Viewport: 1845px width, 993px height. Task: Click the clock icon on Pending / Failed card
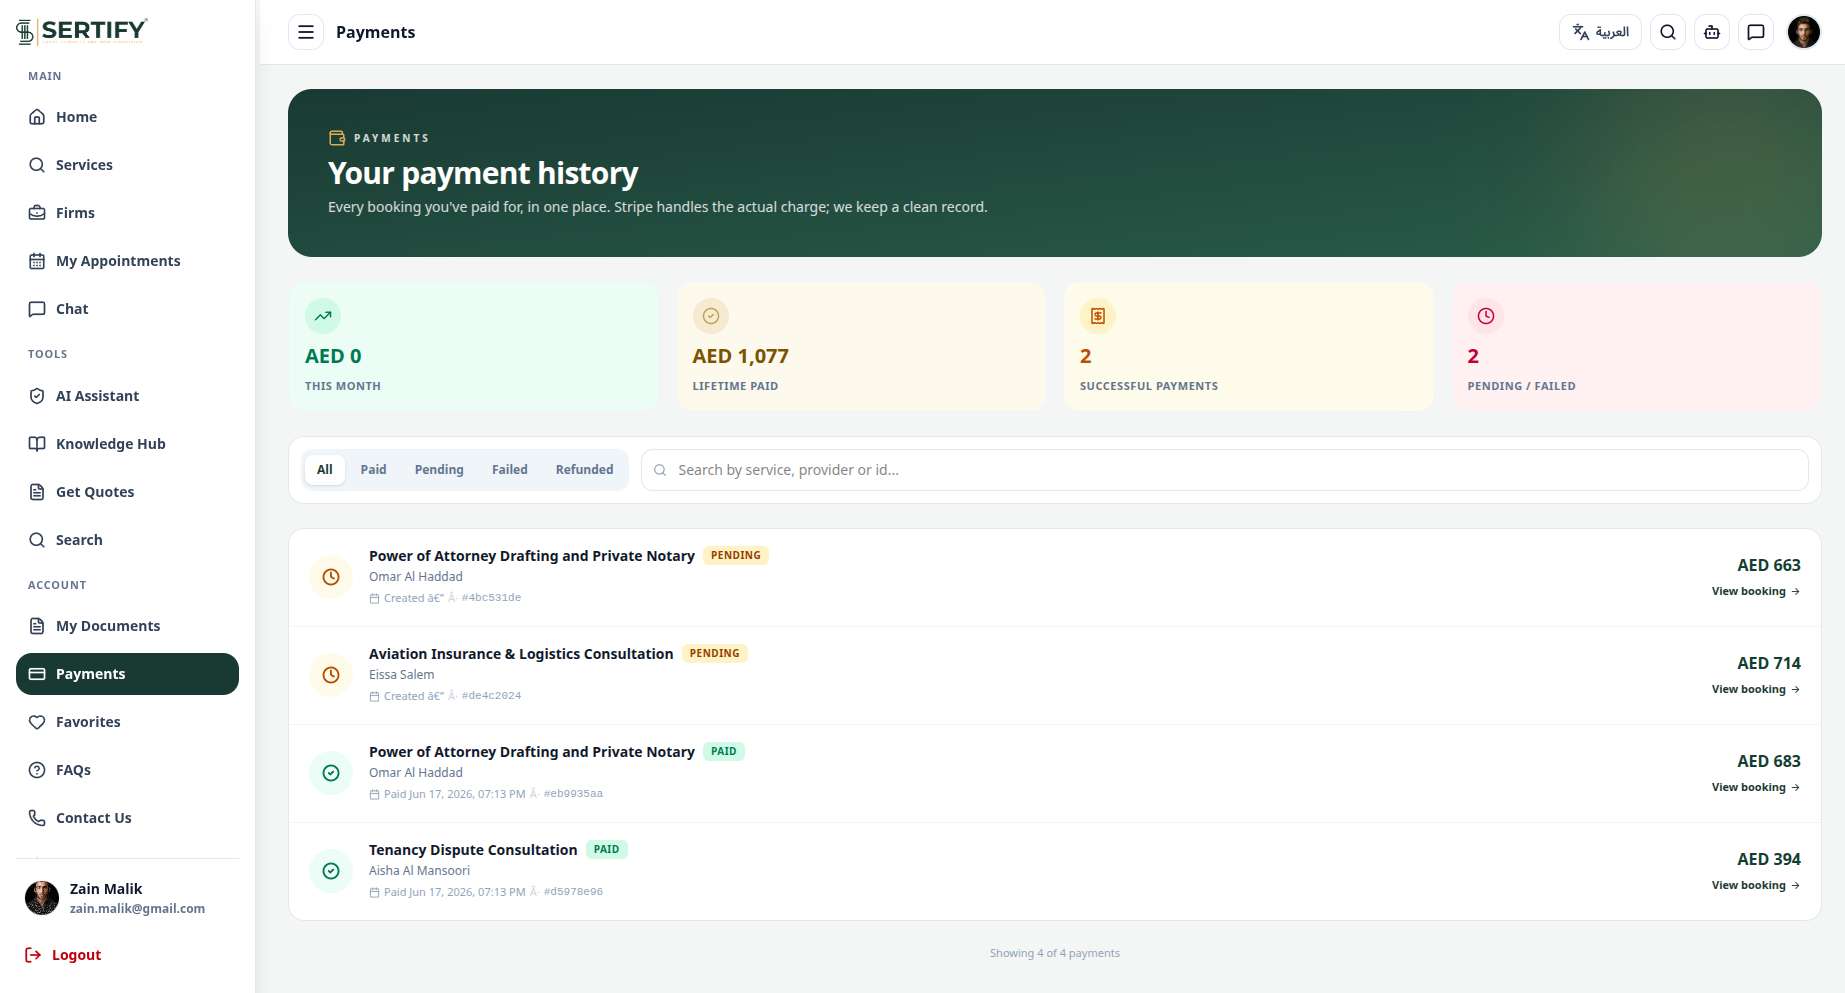(x=1486, y=316)
